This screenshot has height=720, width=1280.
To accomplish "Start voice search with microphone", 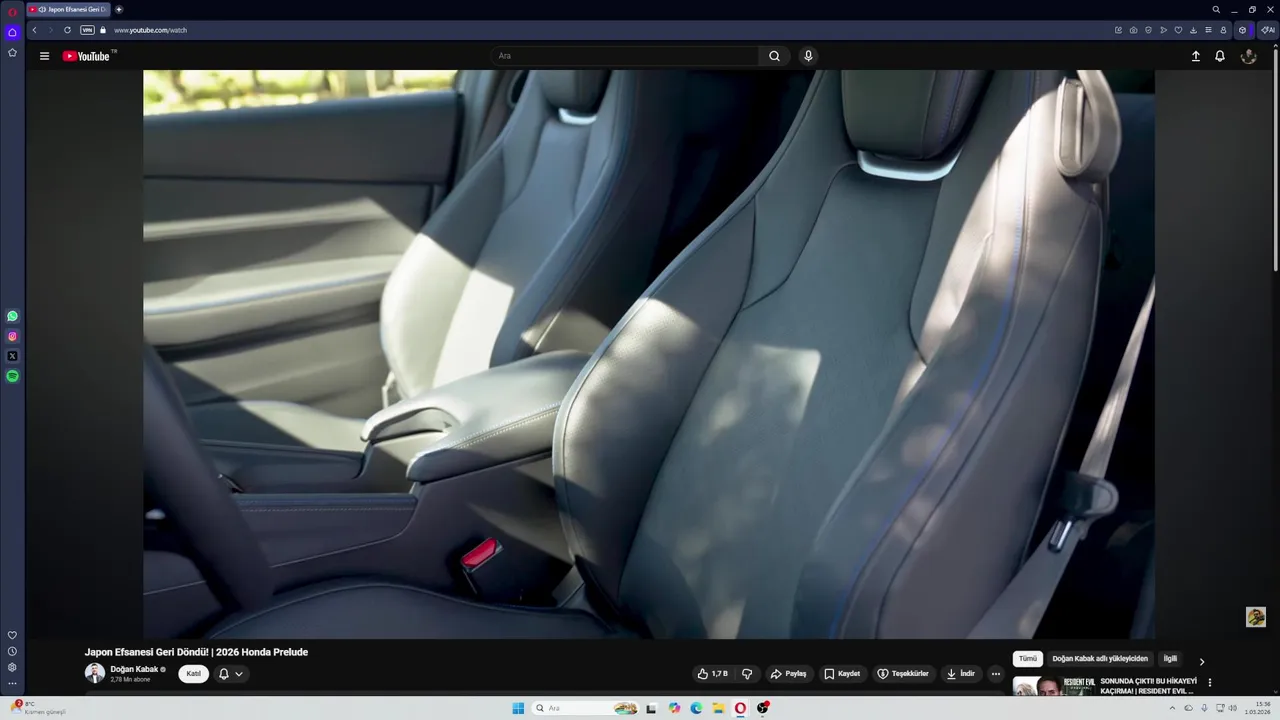I will click(808, 56).
